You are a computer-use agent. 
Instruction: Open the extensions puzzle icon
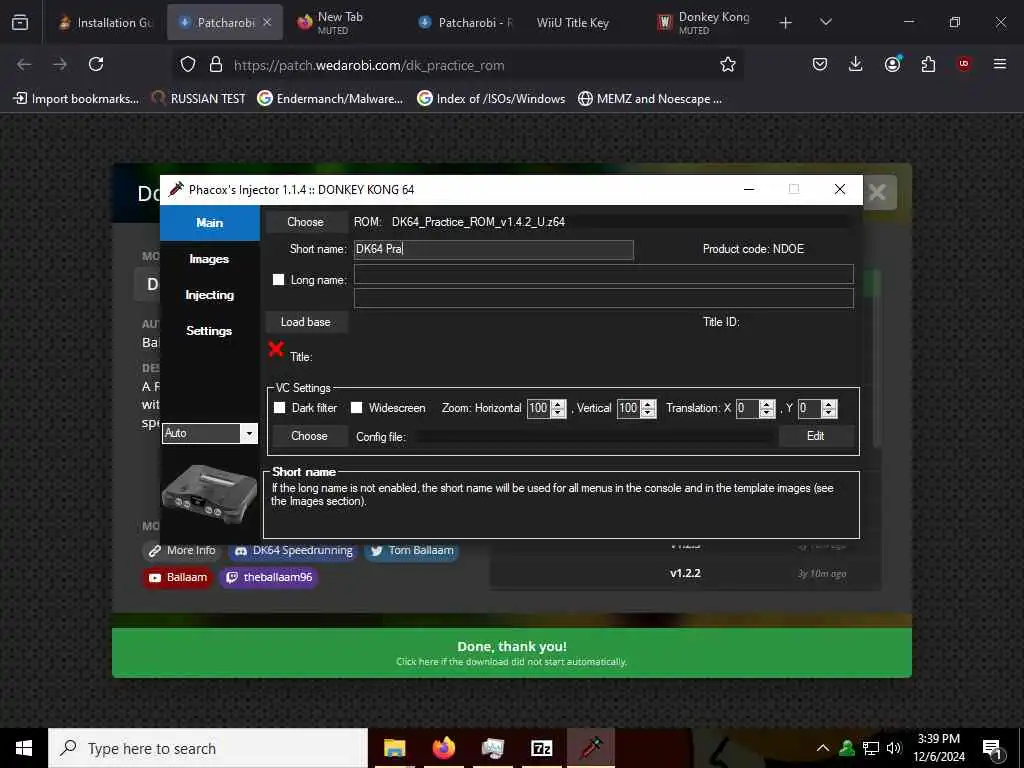click(x=928, y=64)
